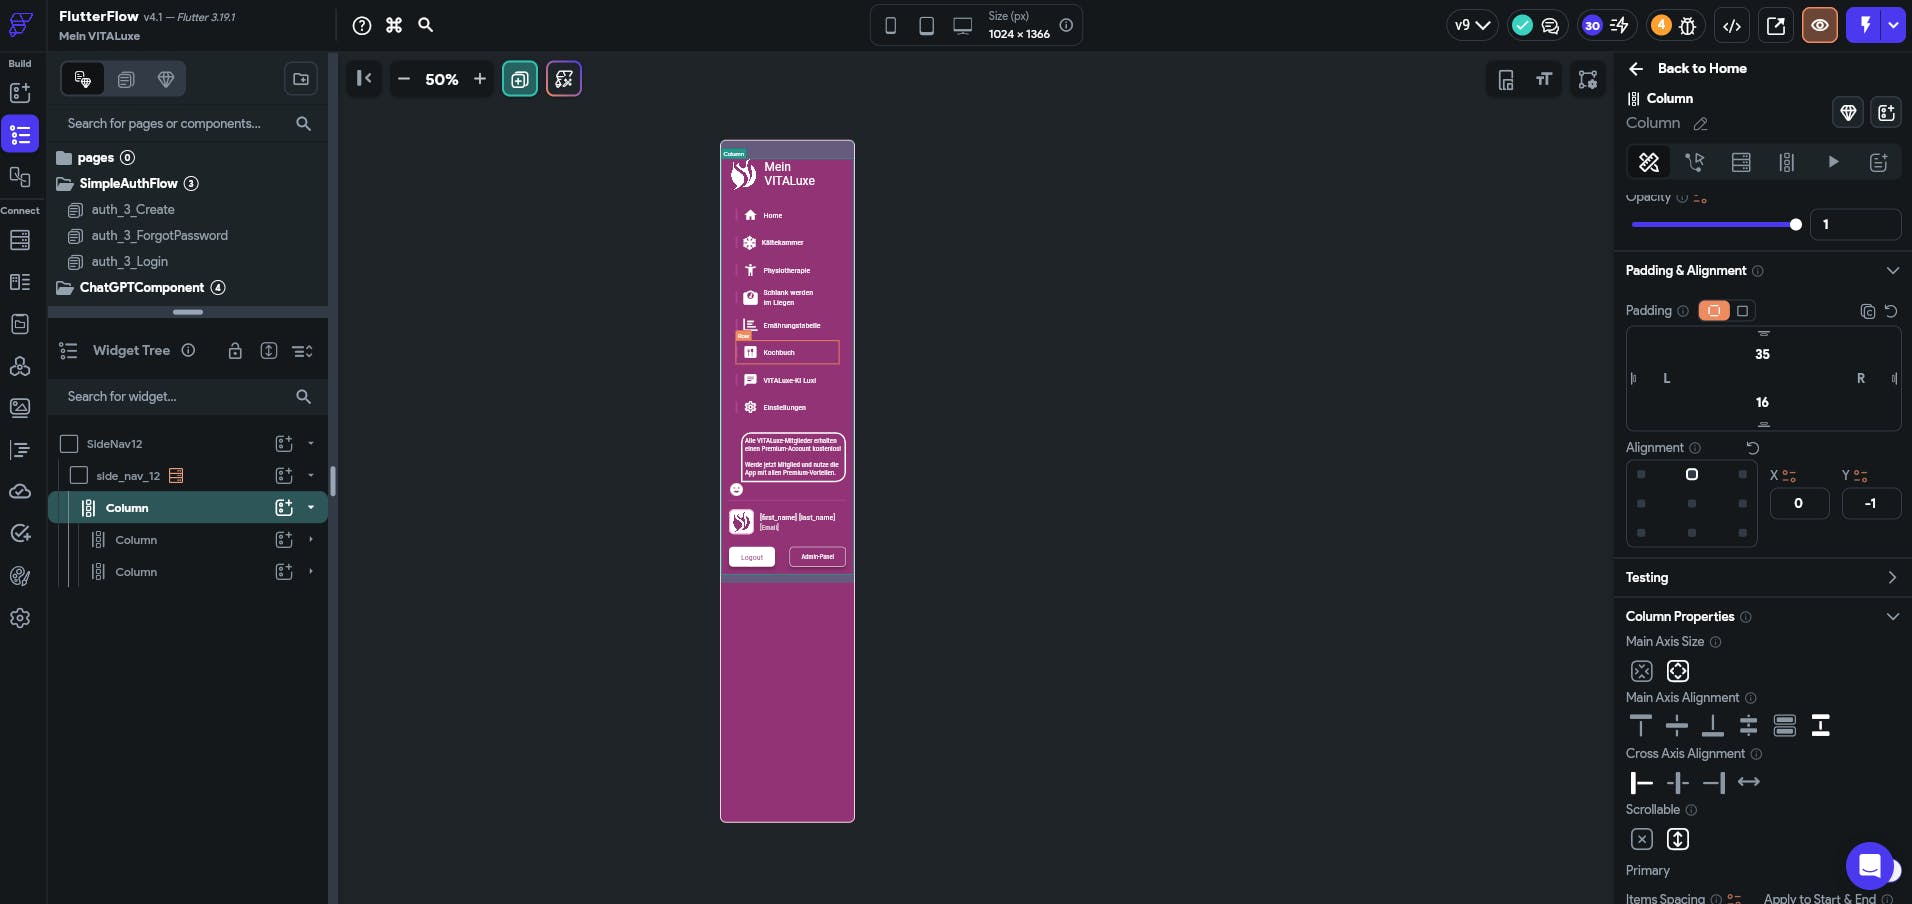Viewport: 1912px width, 904px height.
Task: Open the Widget Palette in left rail
Action: [20, 93]
